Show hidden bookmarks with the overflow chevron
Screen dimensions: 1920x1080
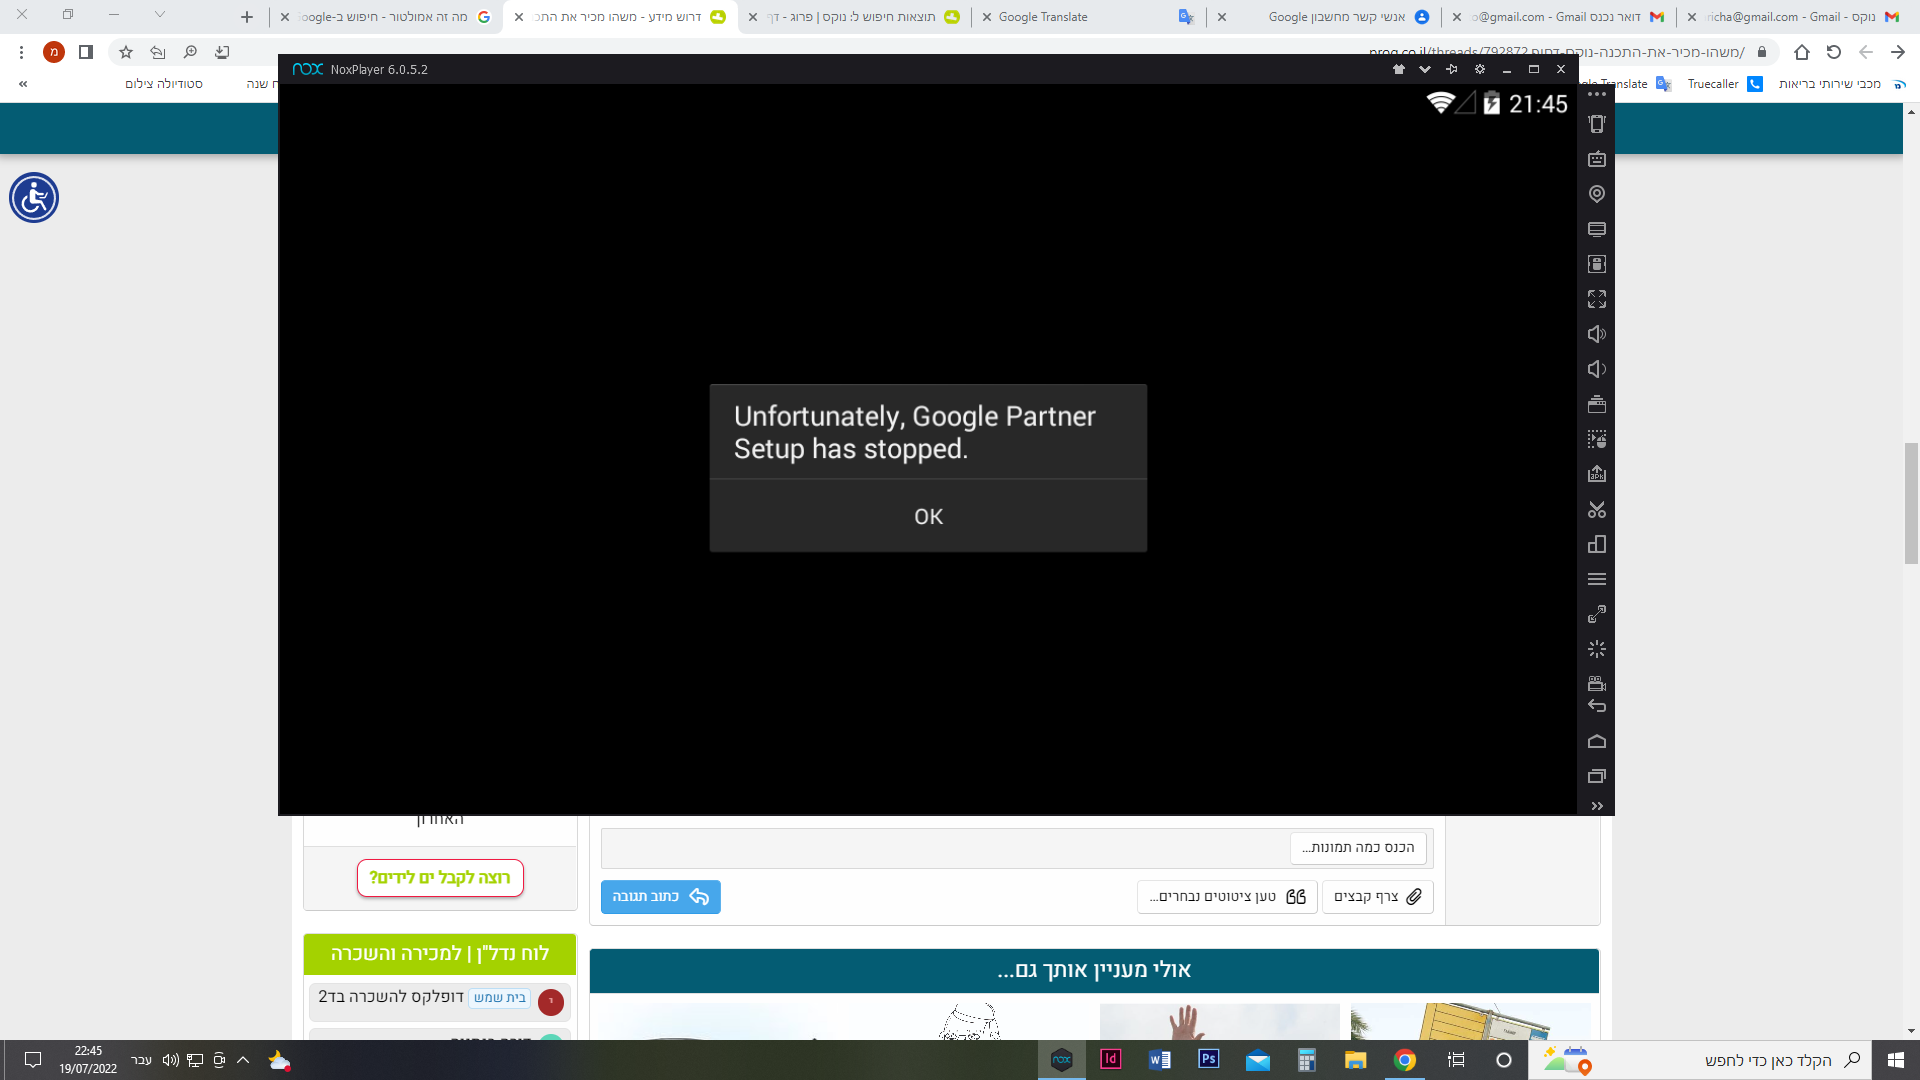pos(23,84)
